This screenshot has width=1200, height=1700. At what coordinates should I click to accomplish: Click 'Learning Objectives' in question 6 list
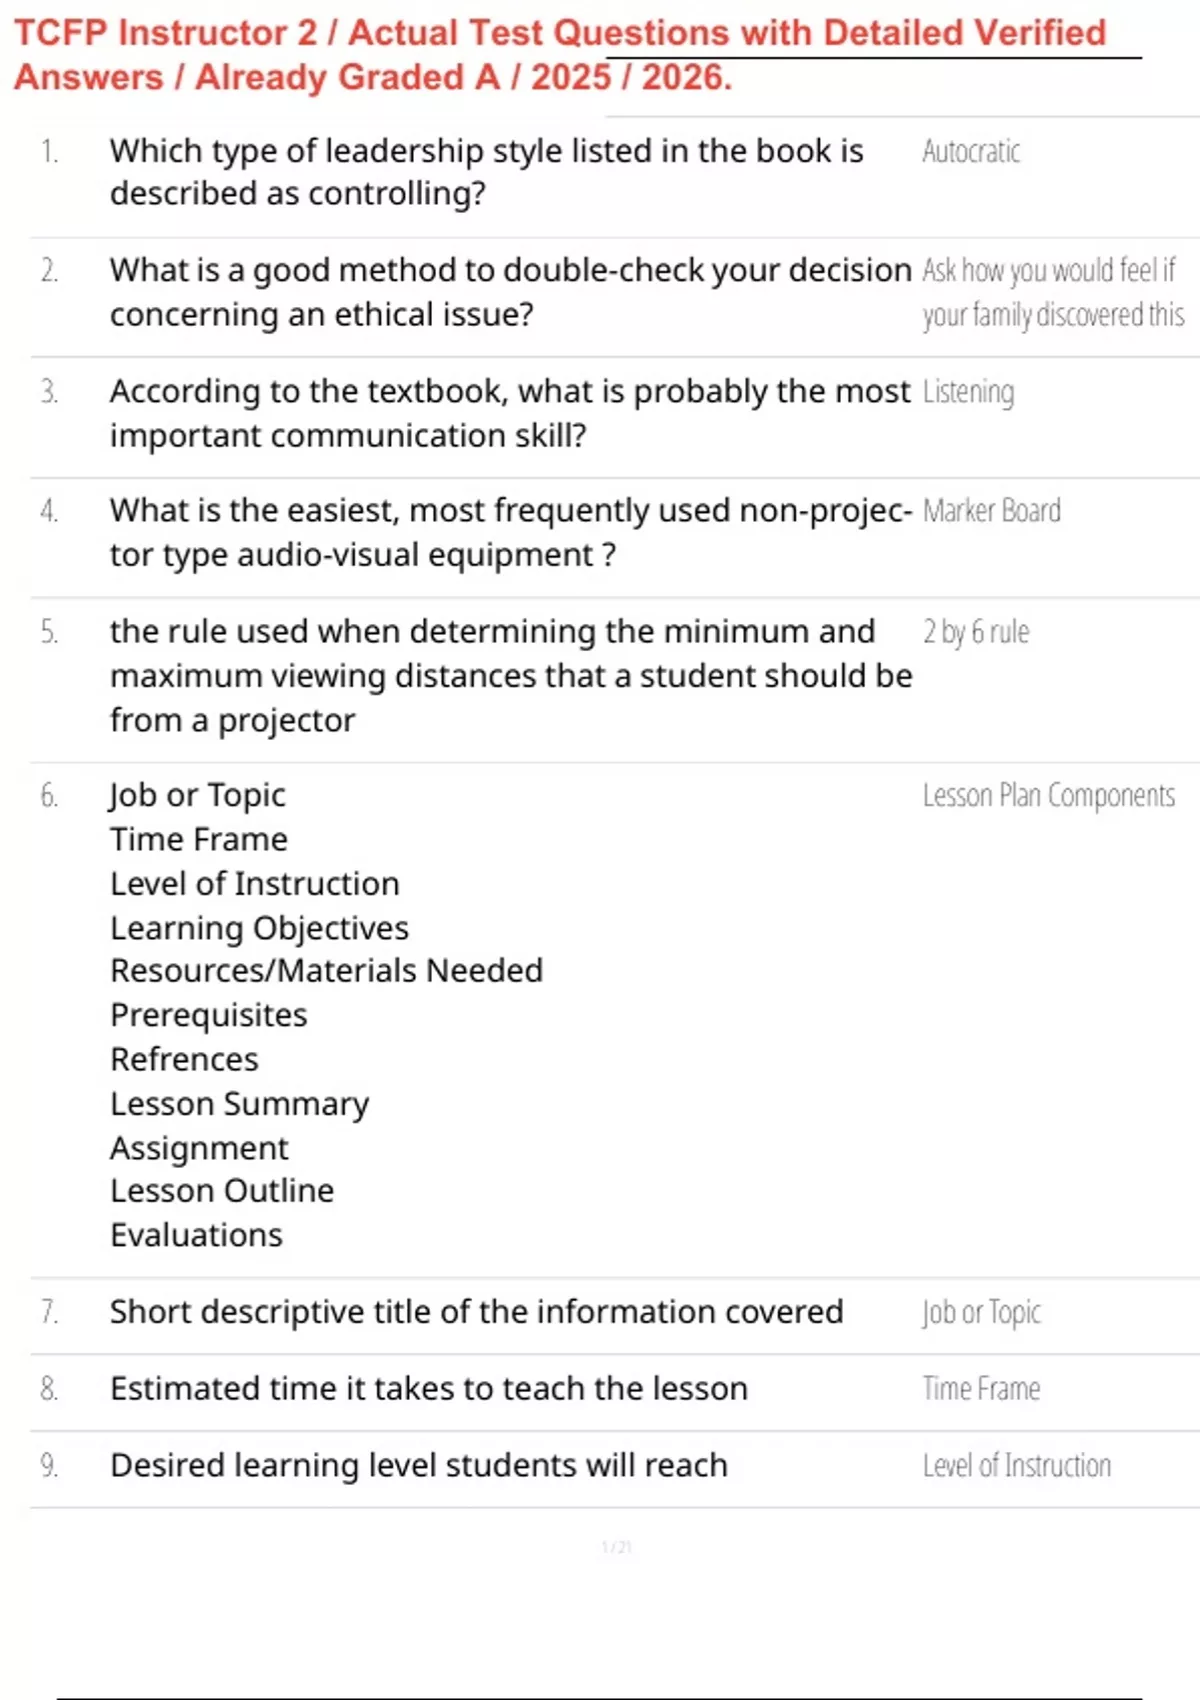coord(259,928)
